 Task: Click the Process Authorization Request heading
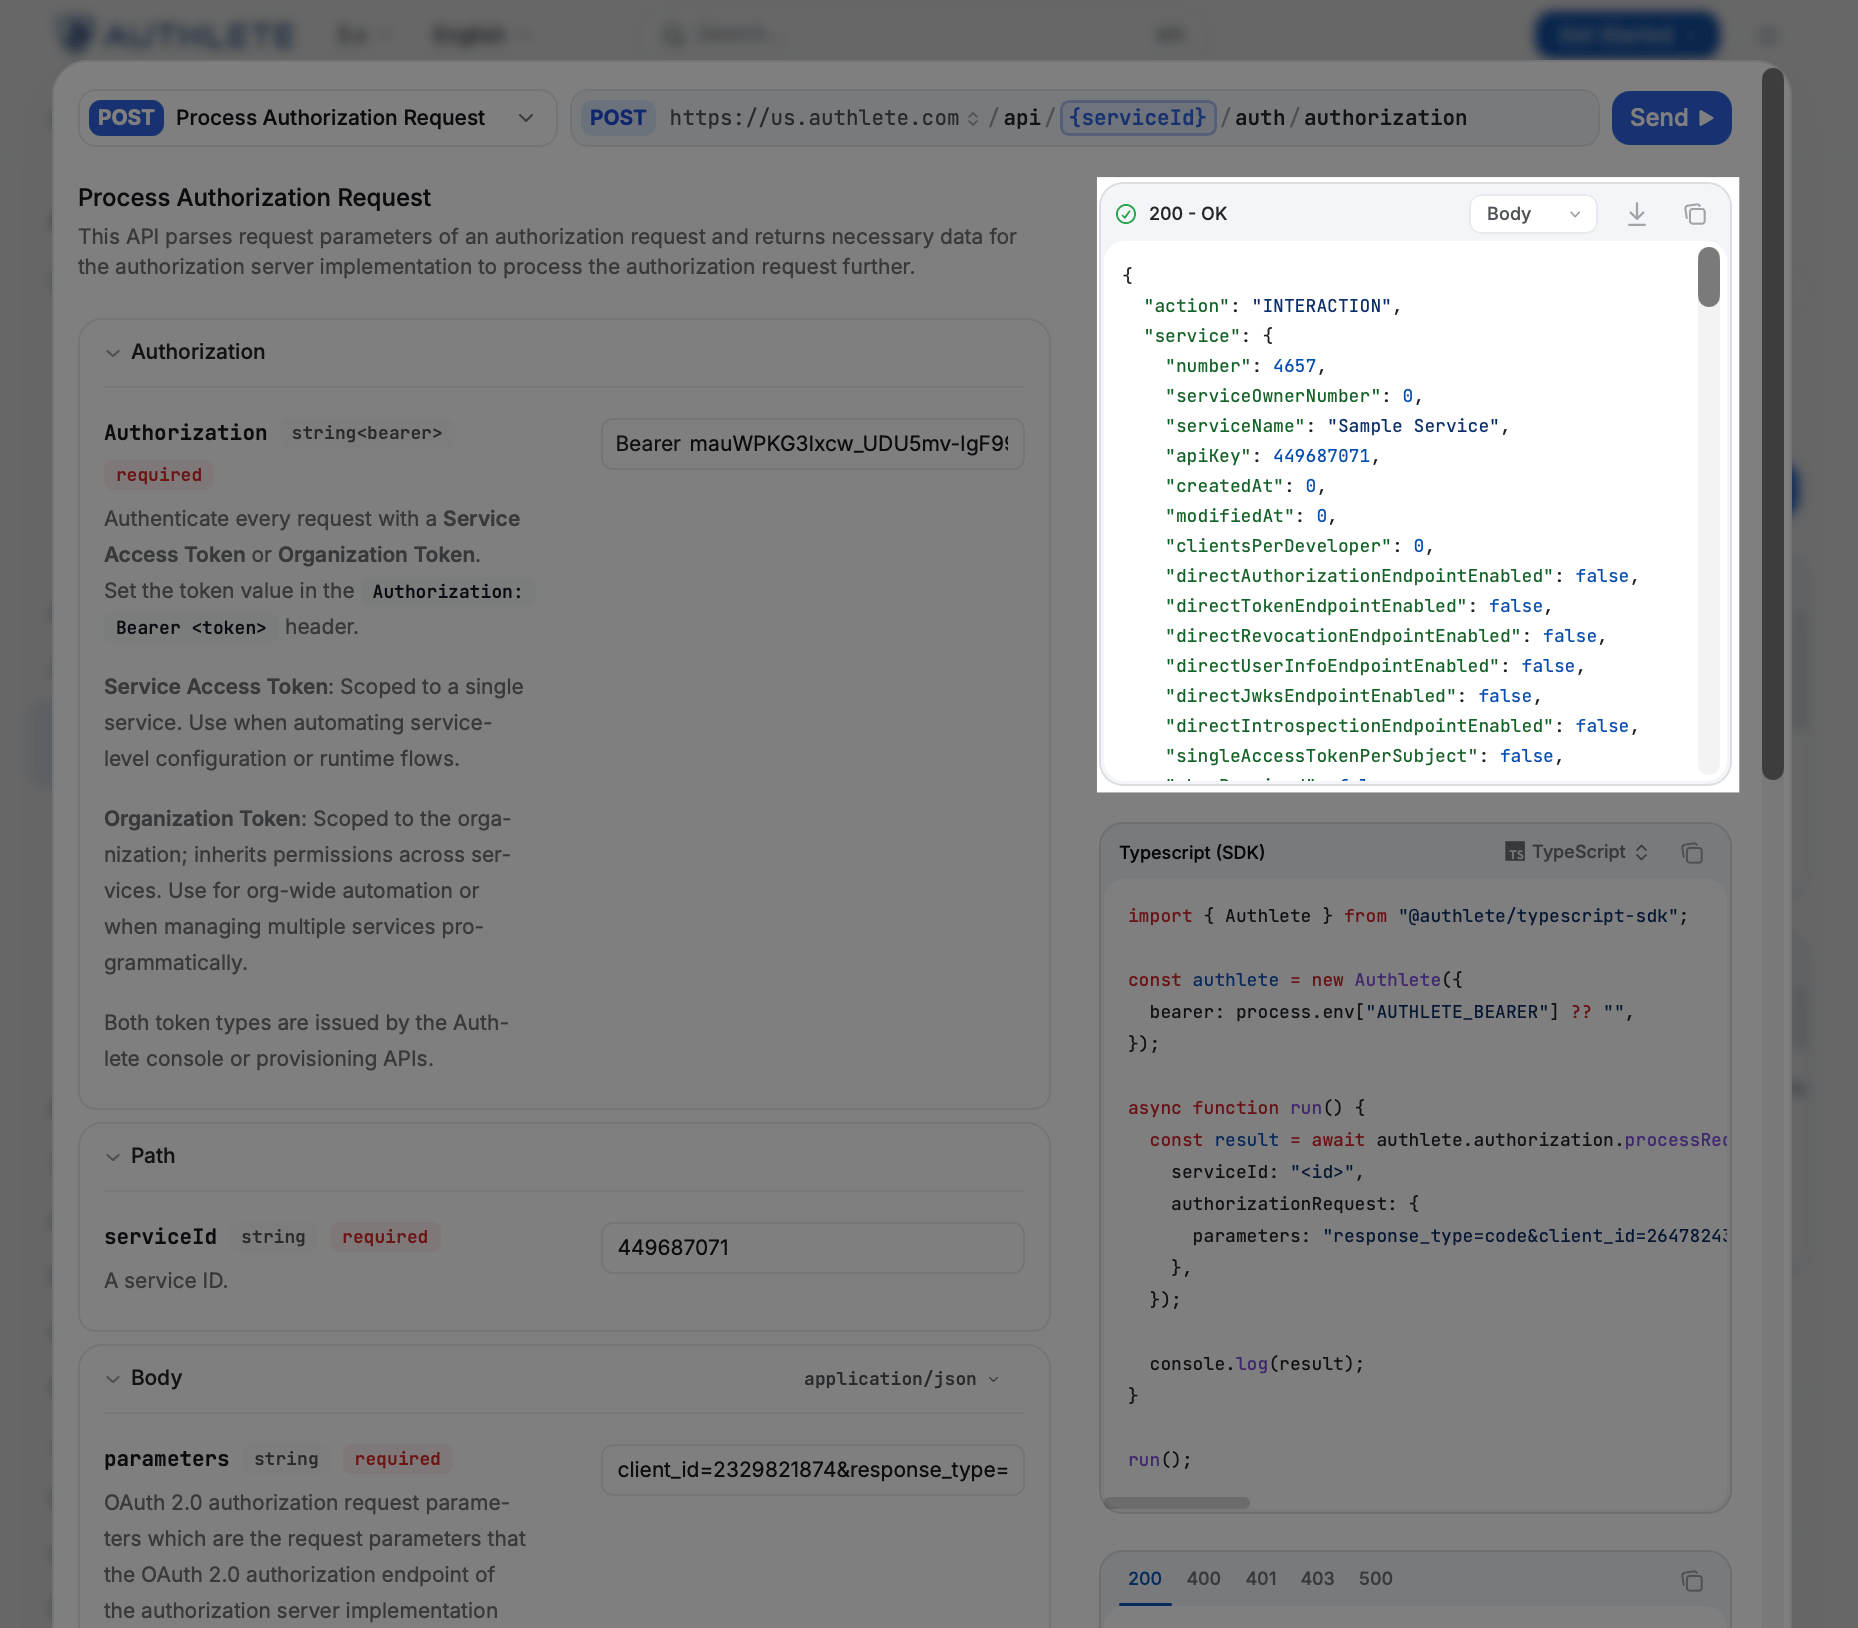[x=254, y=198]
